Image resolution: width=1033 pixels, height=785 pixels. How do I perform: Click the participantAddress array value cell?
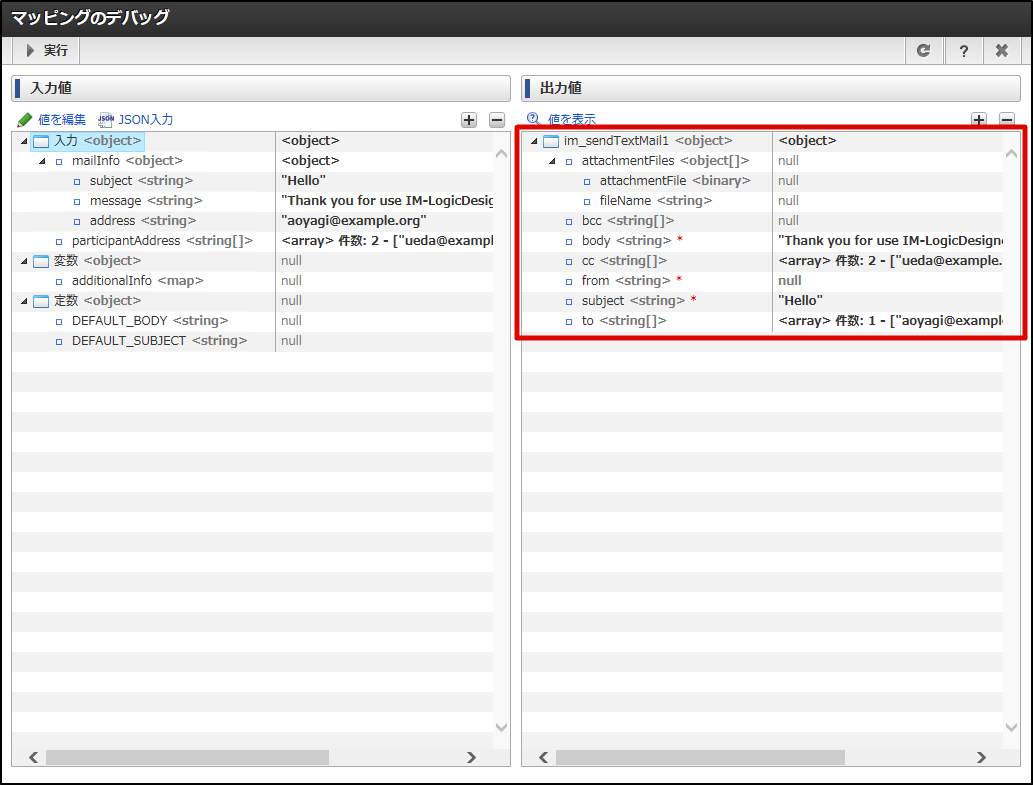tap(384, 241)
